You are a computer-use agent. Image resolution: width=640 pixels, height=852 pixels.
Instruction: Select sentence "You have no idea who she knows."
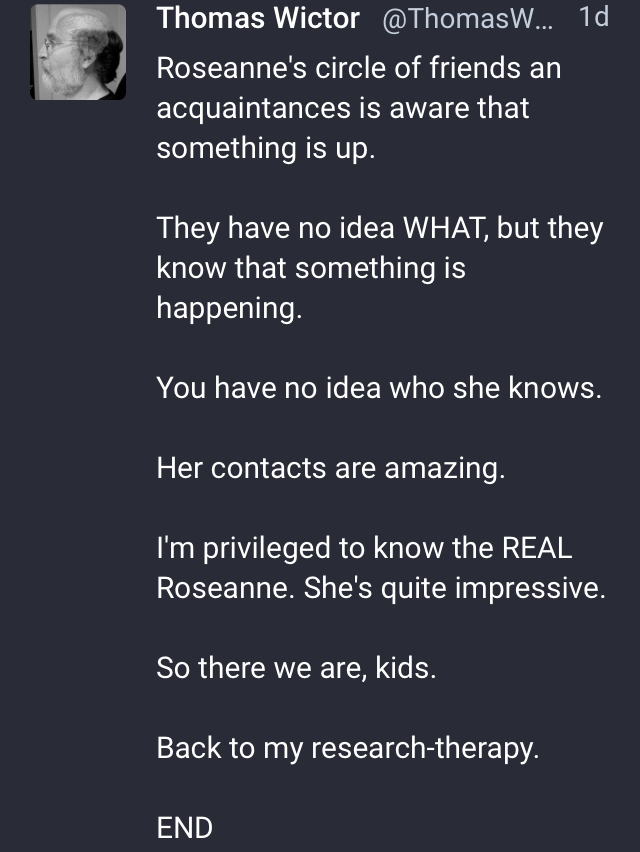click(379, 387)
